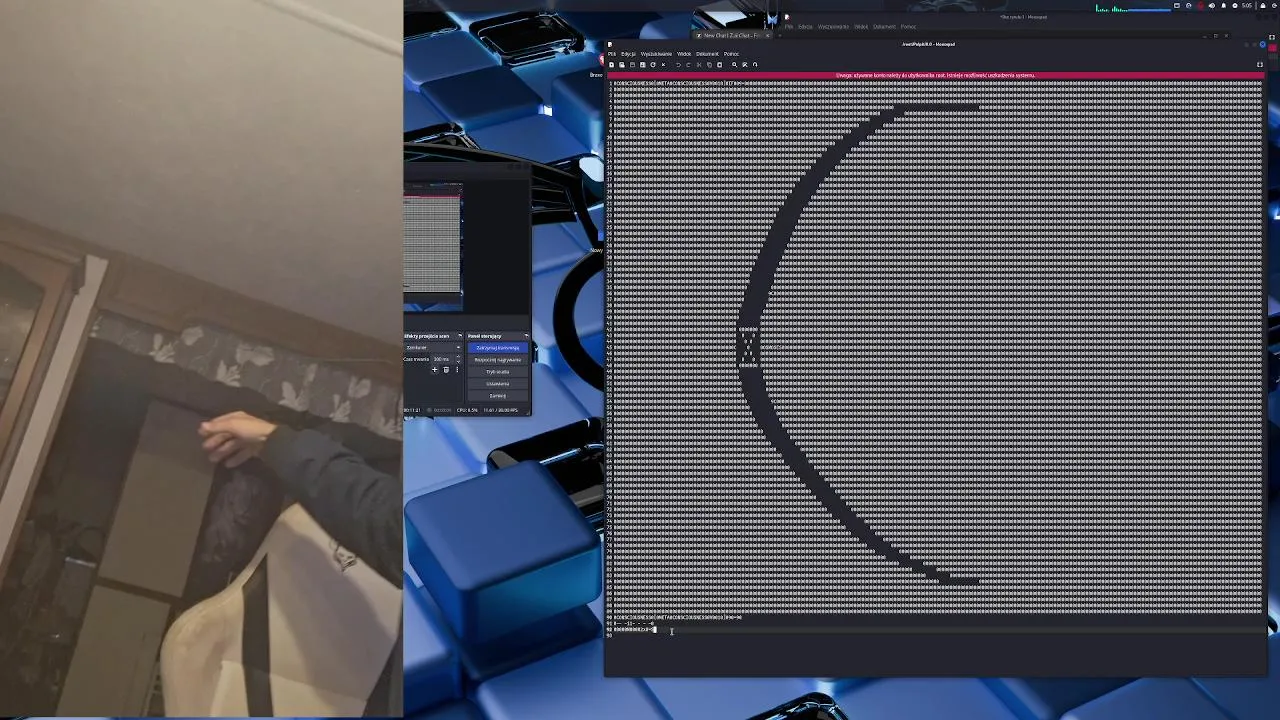Click the Find and Replace icon in toolbar
This screenshot has height=720, width=1280.
(744, 65)
